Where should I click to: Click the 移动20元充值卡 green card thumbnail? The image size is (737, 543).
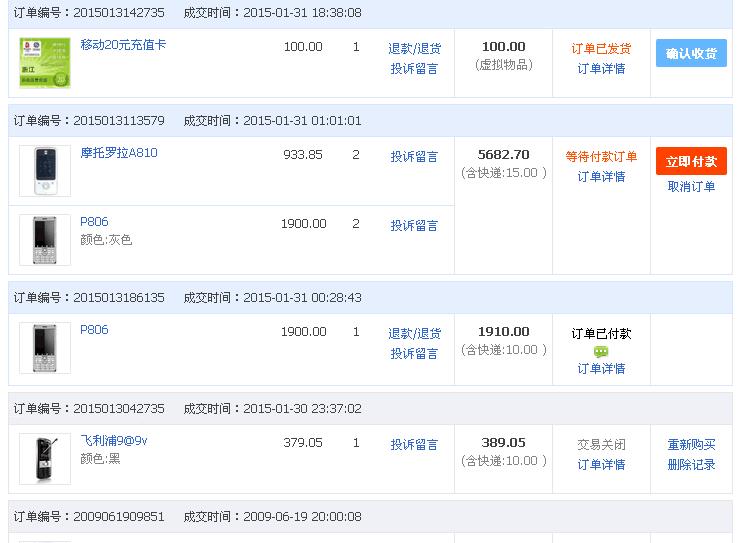click(45, 63)
